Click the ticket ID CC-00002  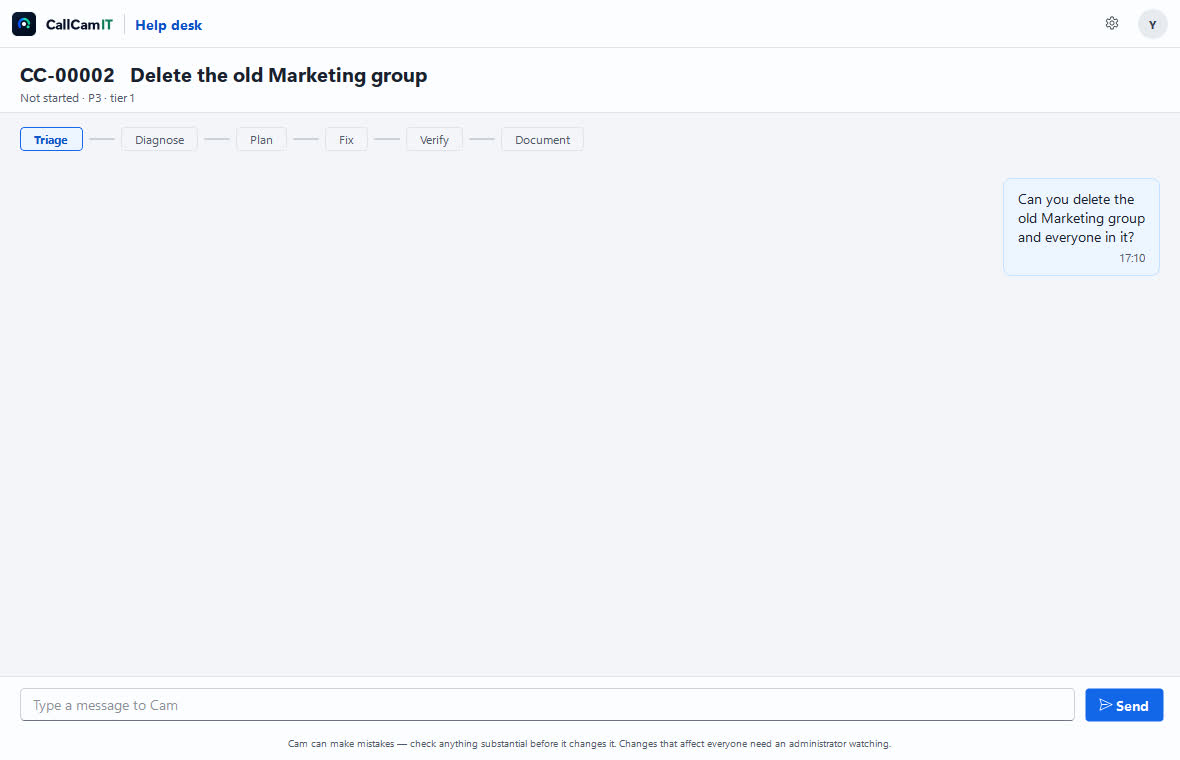[x=67, y=75]
